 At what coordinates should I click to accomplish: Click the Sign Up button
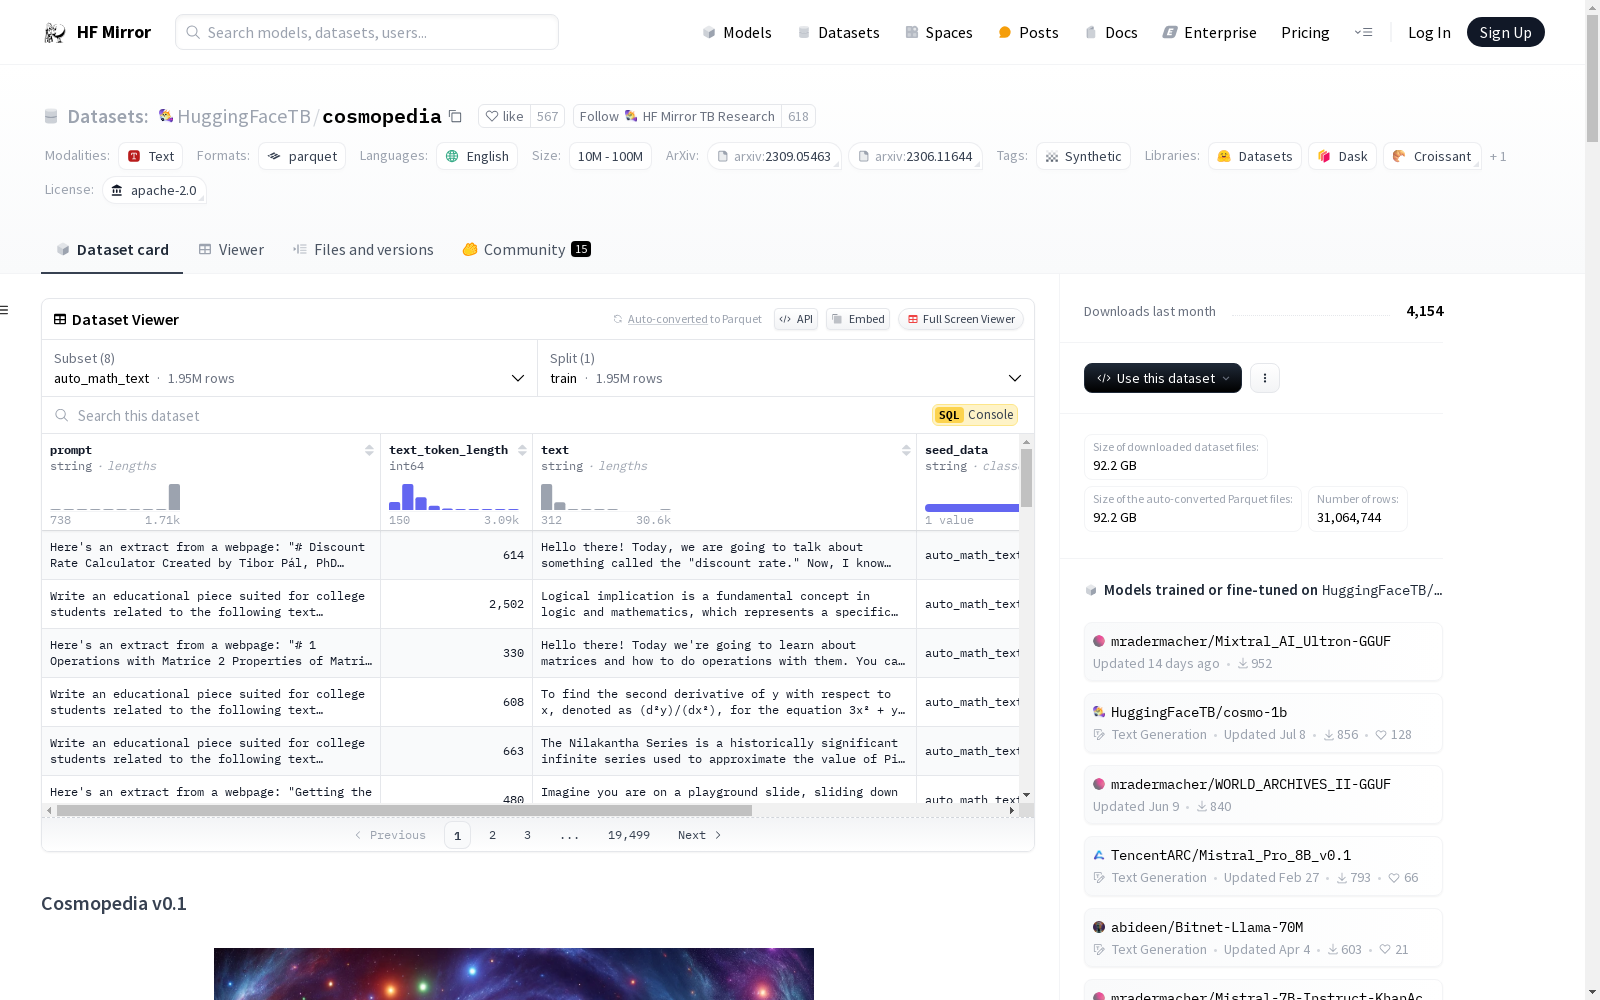click(x=1505, y=32)
